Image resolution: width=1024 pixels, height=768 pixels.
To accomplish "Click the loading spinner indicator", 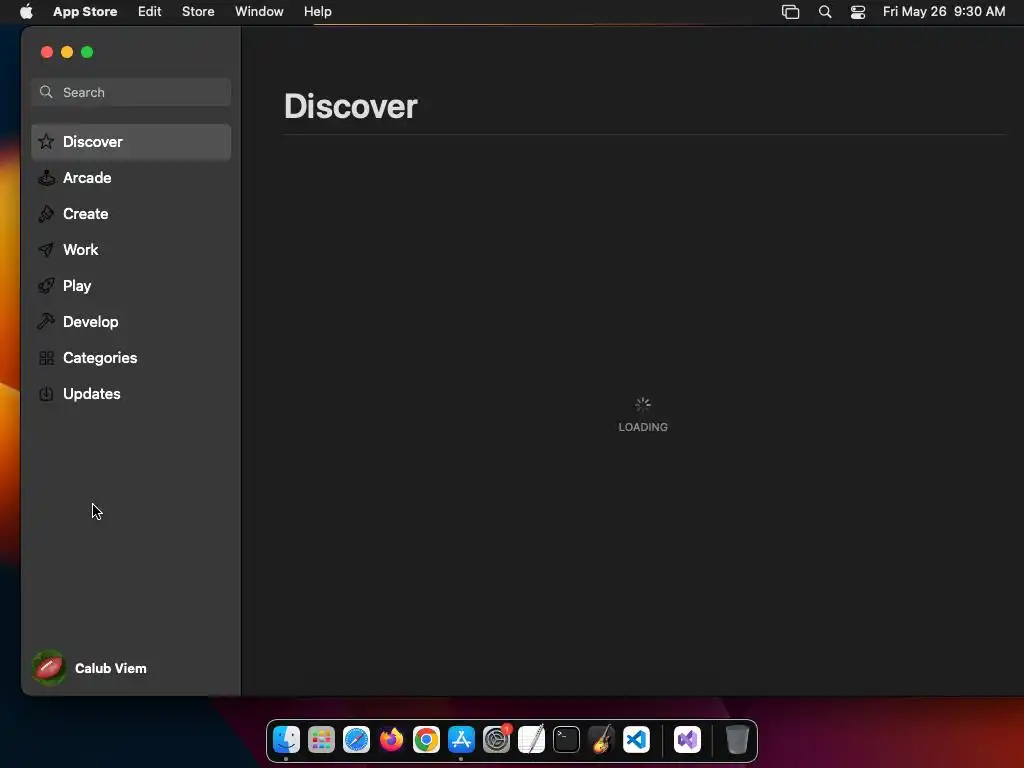I will coord(643,404).
